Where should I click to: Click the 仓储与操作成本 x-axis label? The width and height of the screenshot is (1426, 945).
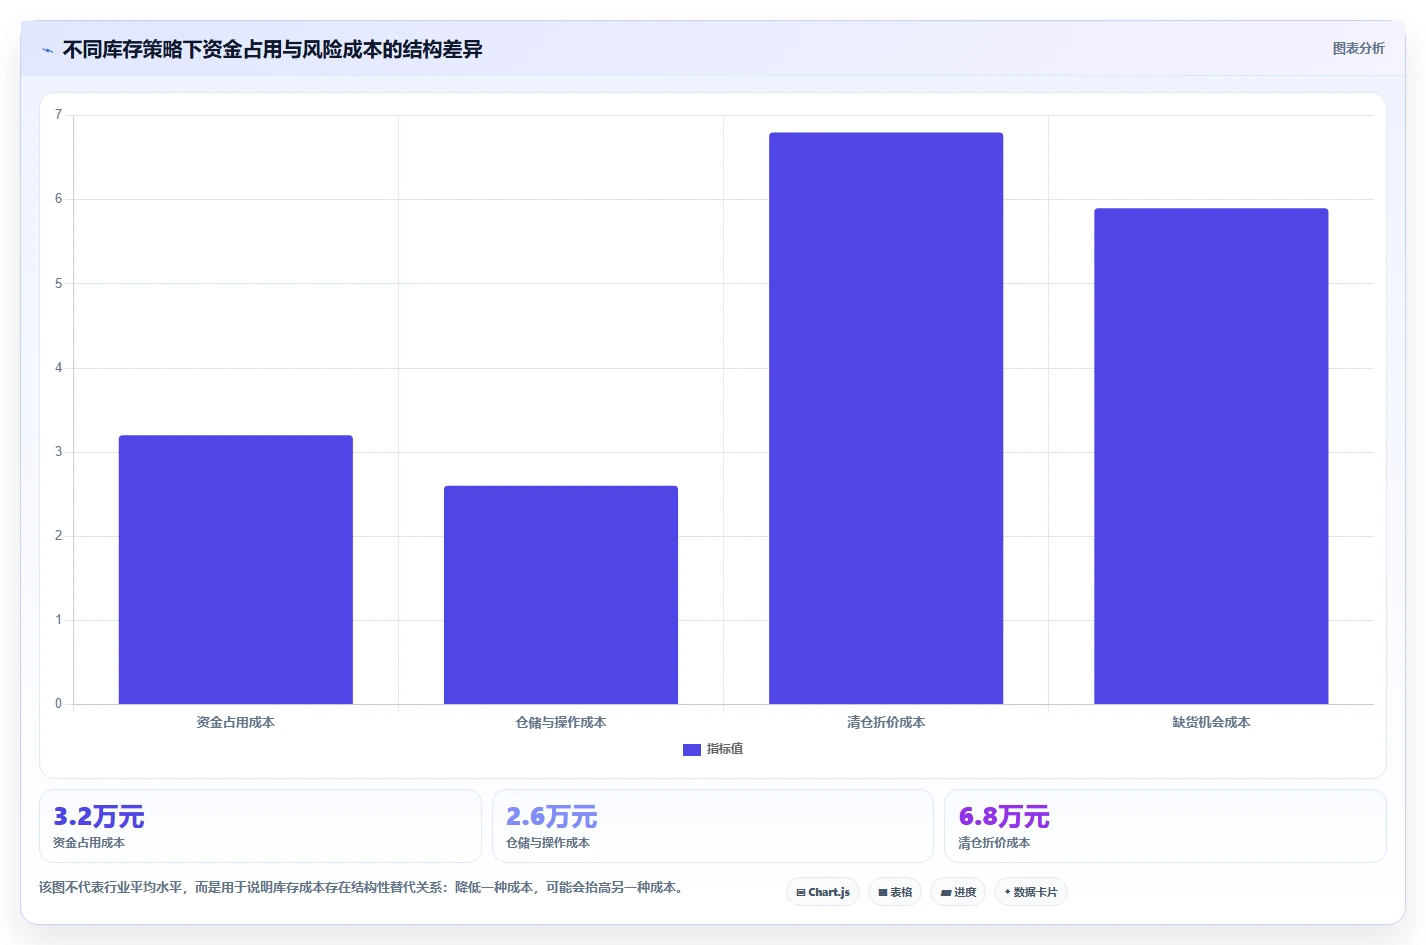click(x=561, y=722)
